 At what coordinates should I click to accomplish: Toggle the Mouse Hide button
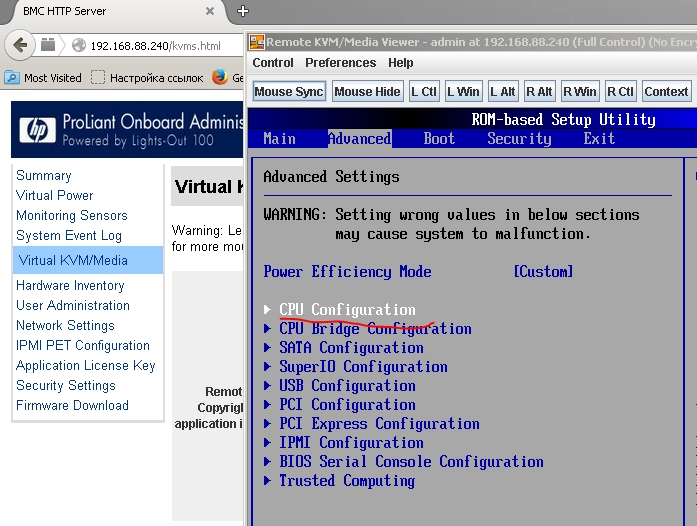368,92
